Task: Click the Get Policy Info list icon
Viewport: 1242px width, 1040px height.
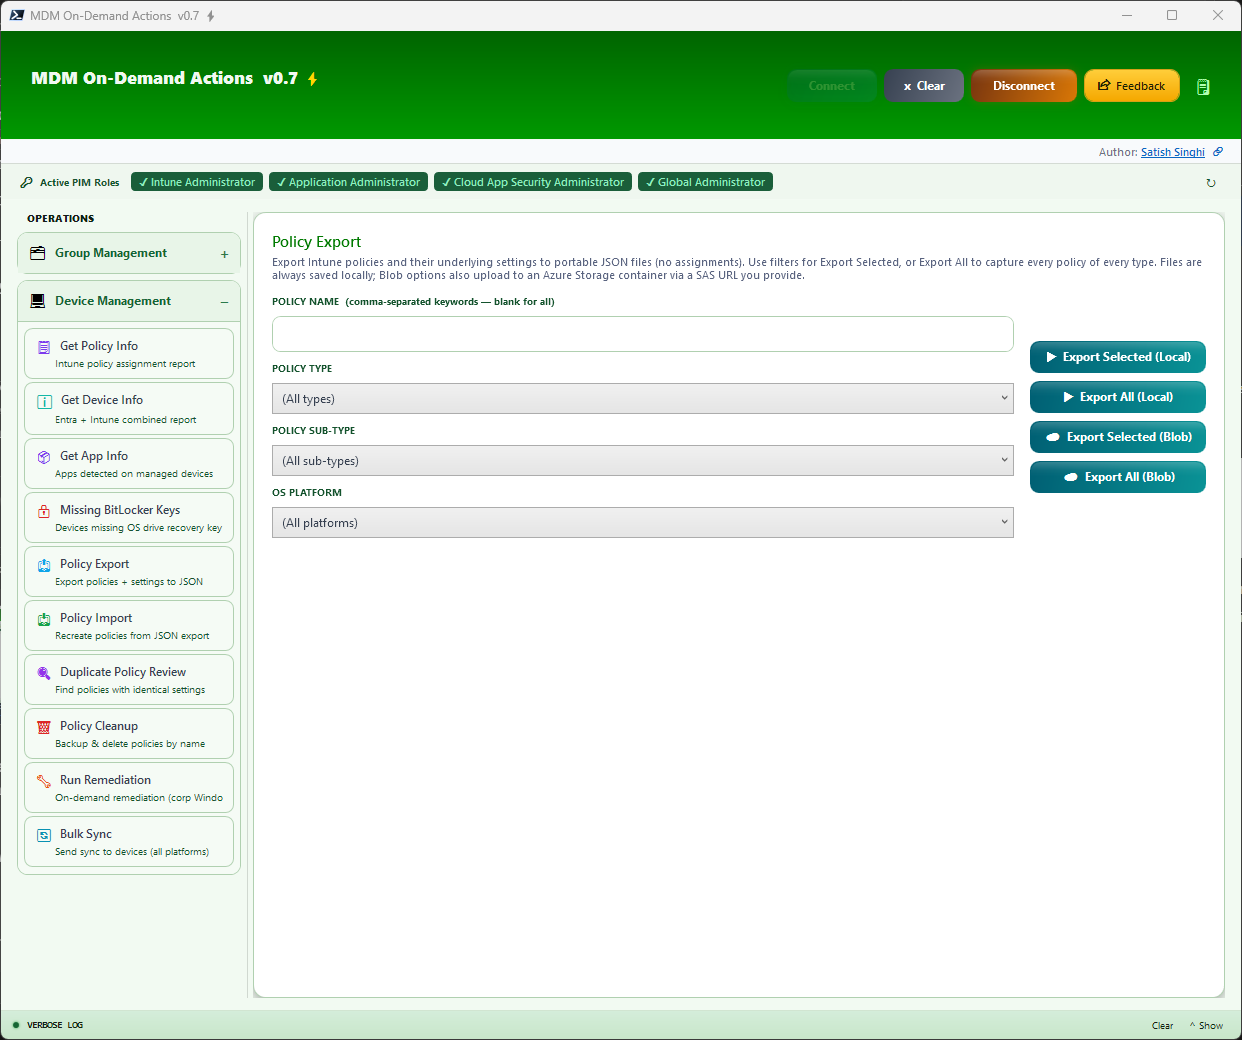Action: click(44, 347)
